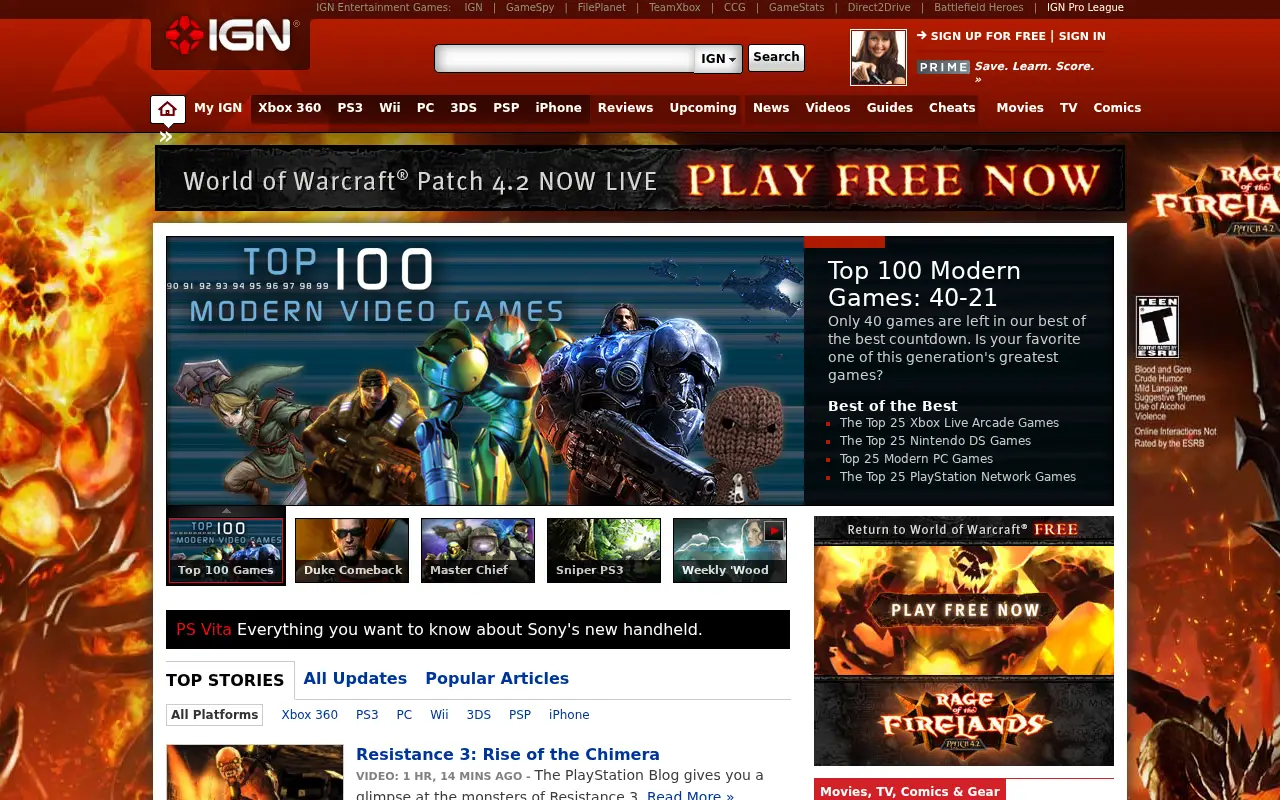Viewport: 1280px width, 800px height.
Task: Open My IGN in the navigation bar
Action: click(218, 108)
